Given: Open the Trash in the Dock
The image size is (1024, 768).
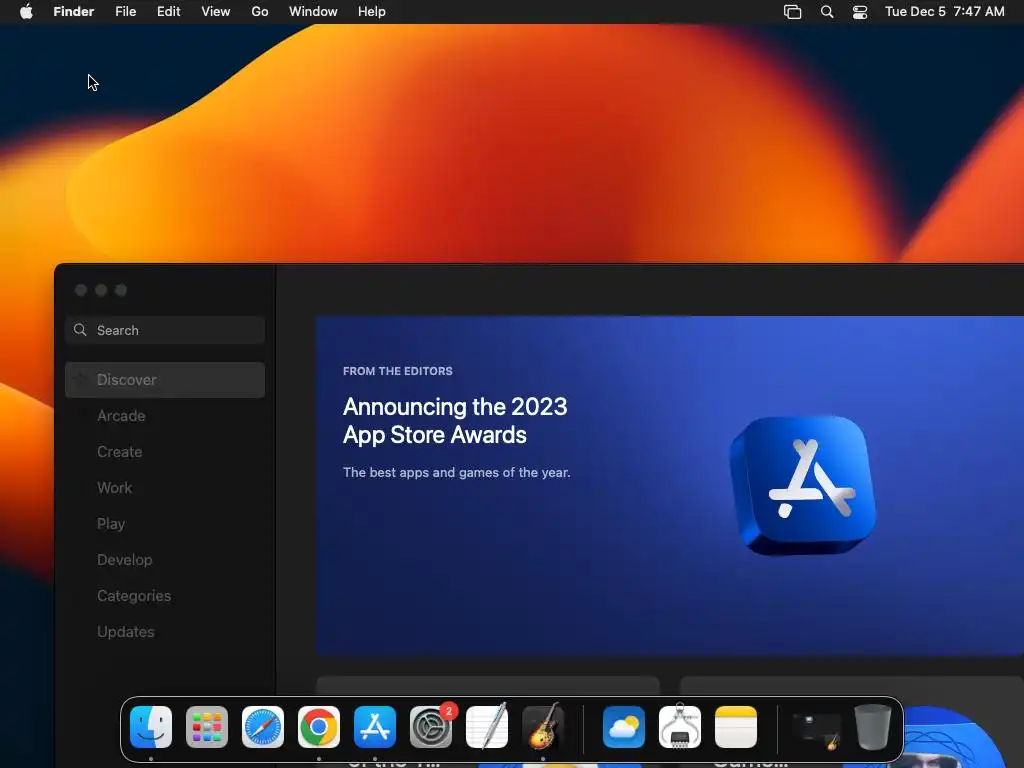Looking at the screenshot, I should 872,727.
